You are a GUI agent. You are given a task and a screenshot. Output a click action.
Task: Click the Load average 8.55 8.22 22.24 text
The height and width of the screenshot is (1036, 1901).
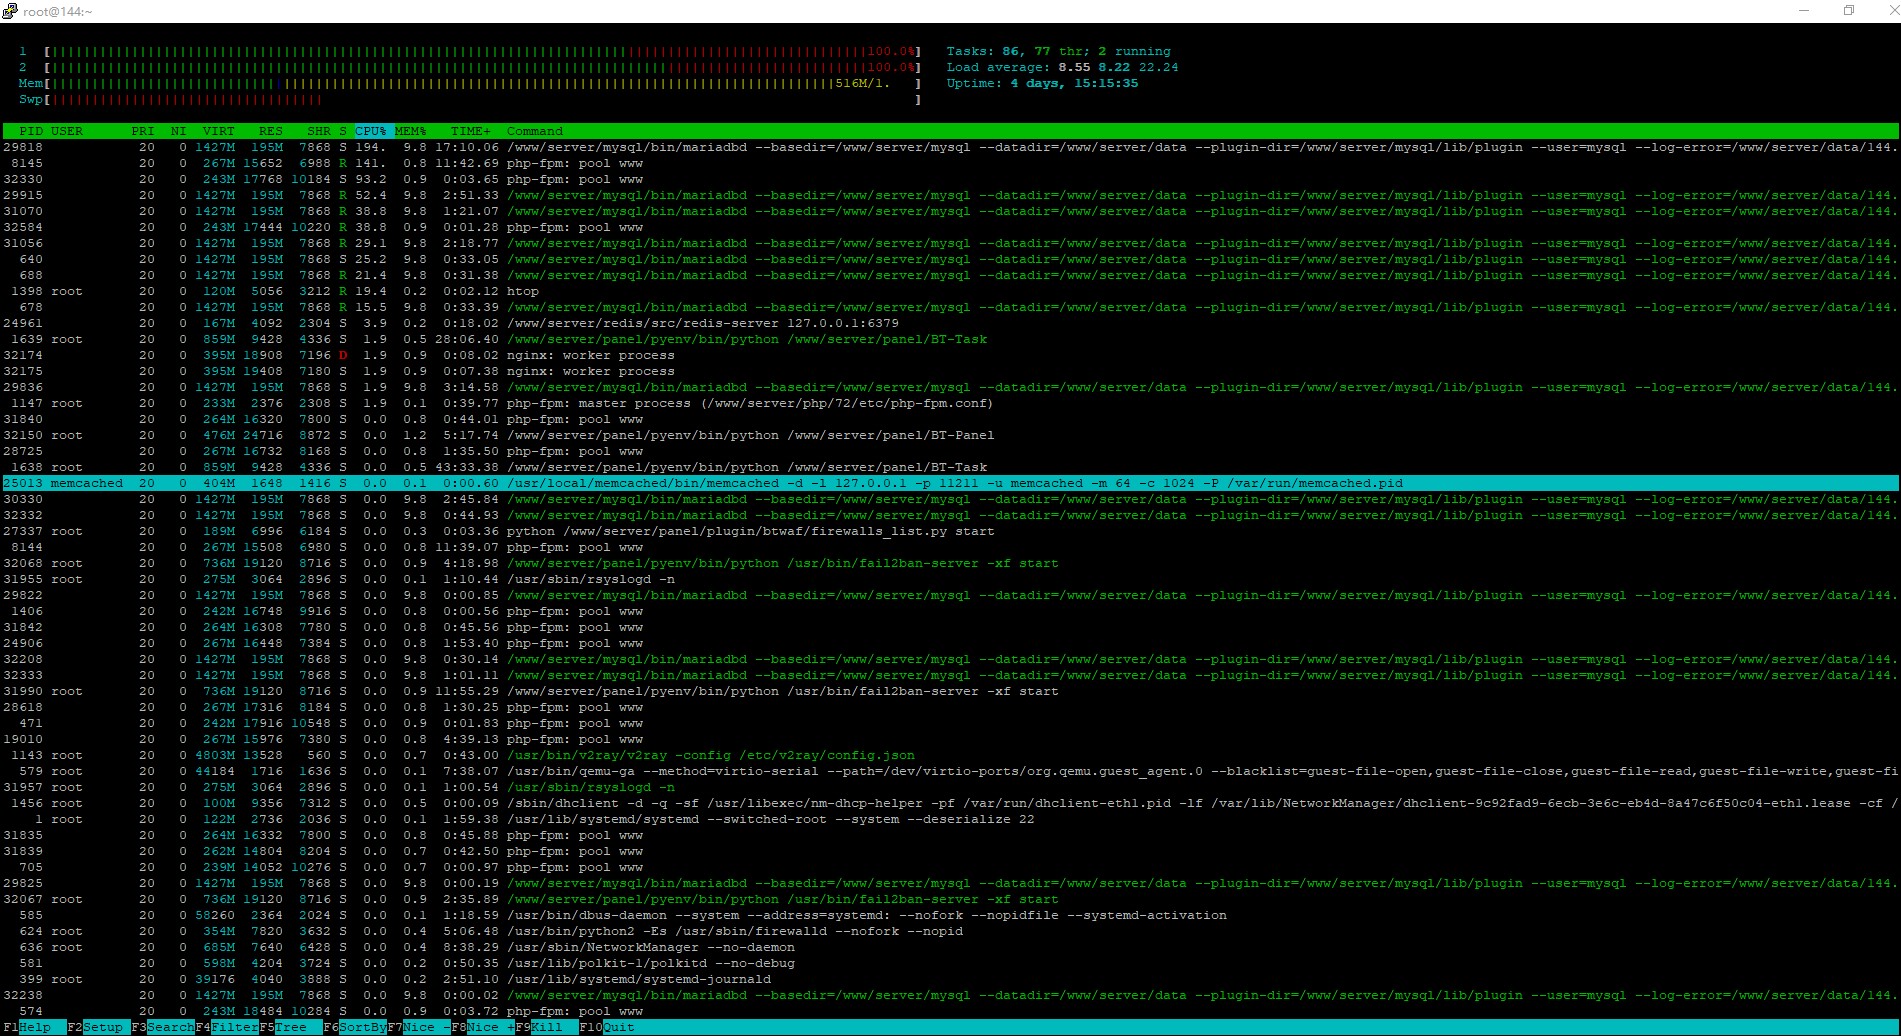tap(1063, 67)
